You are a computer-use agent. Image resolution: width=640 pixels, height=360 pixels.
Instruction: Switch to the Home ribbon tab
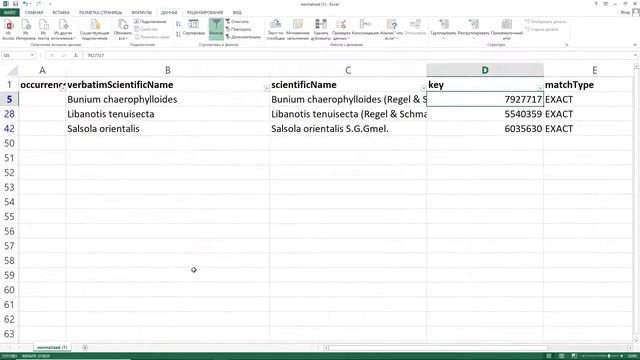[x=34, y=13]
